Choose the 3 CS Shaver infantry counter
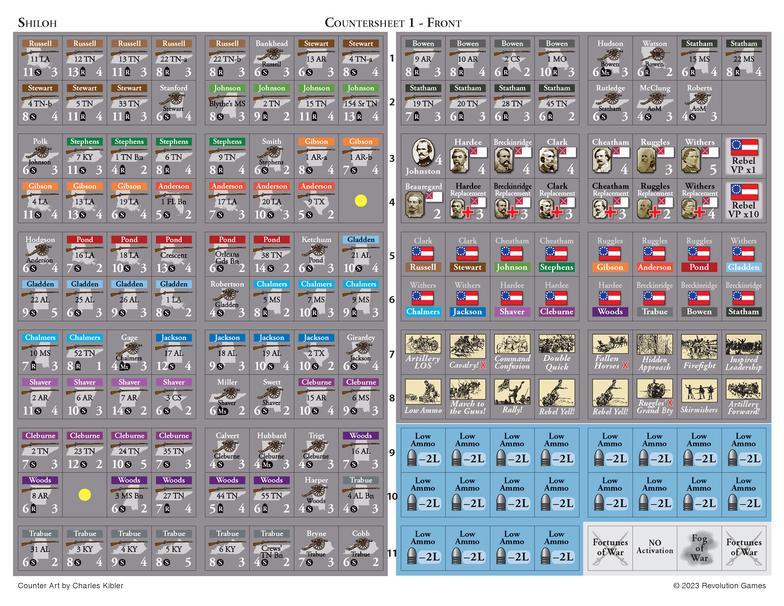Screen dimensions: 784x606 174,397
